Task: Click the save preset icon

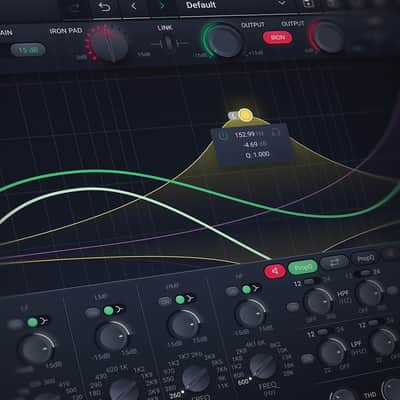Action: click(x=308, y=4)
